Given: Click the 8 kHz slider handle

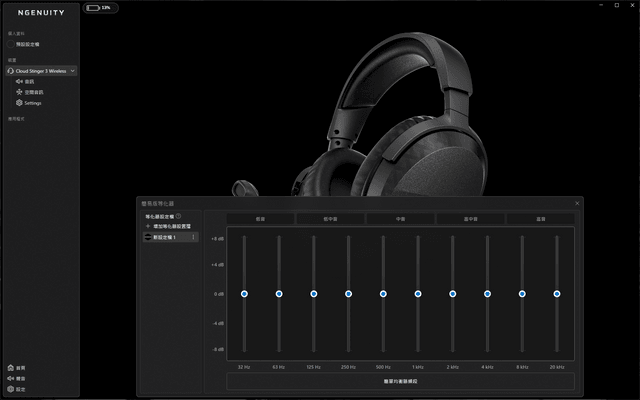Looking at the screenshot, I should tap(522, 294).
